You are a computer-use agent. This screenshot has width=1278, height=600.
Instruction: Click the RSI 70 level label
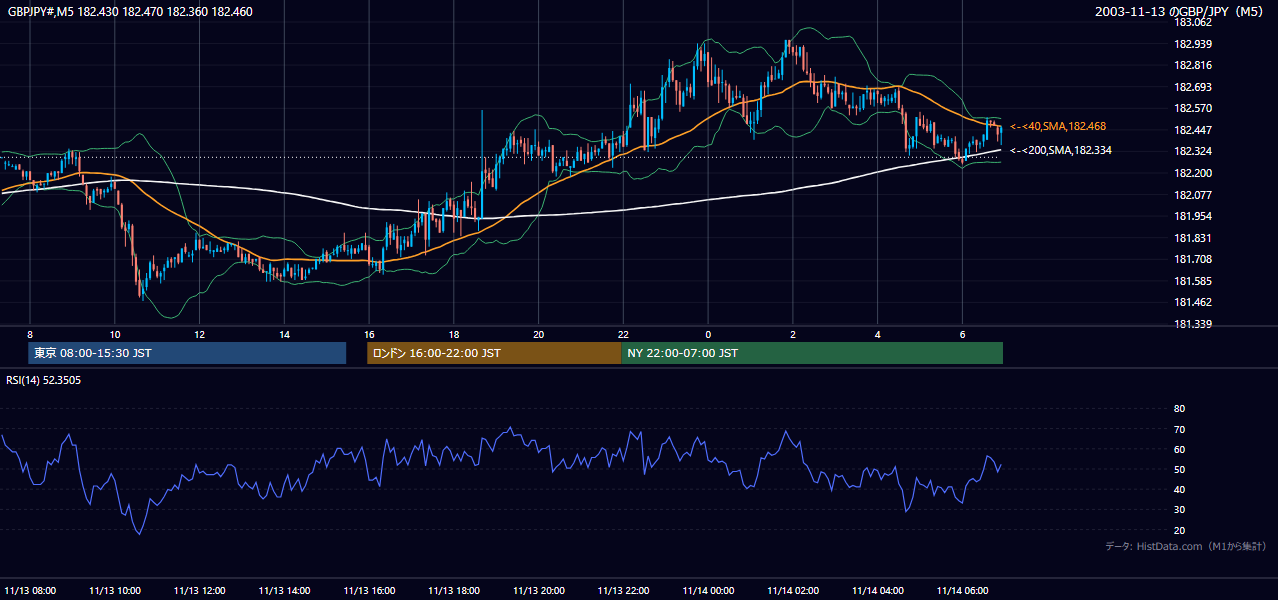tap(1179, 429)
